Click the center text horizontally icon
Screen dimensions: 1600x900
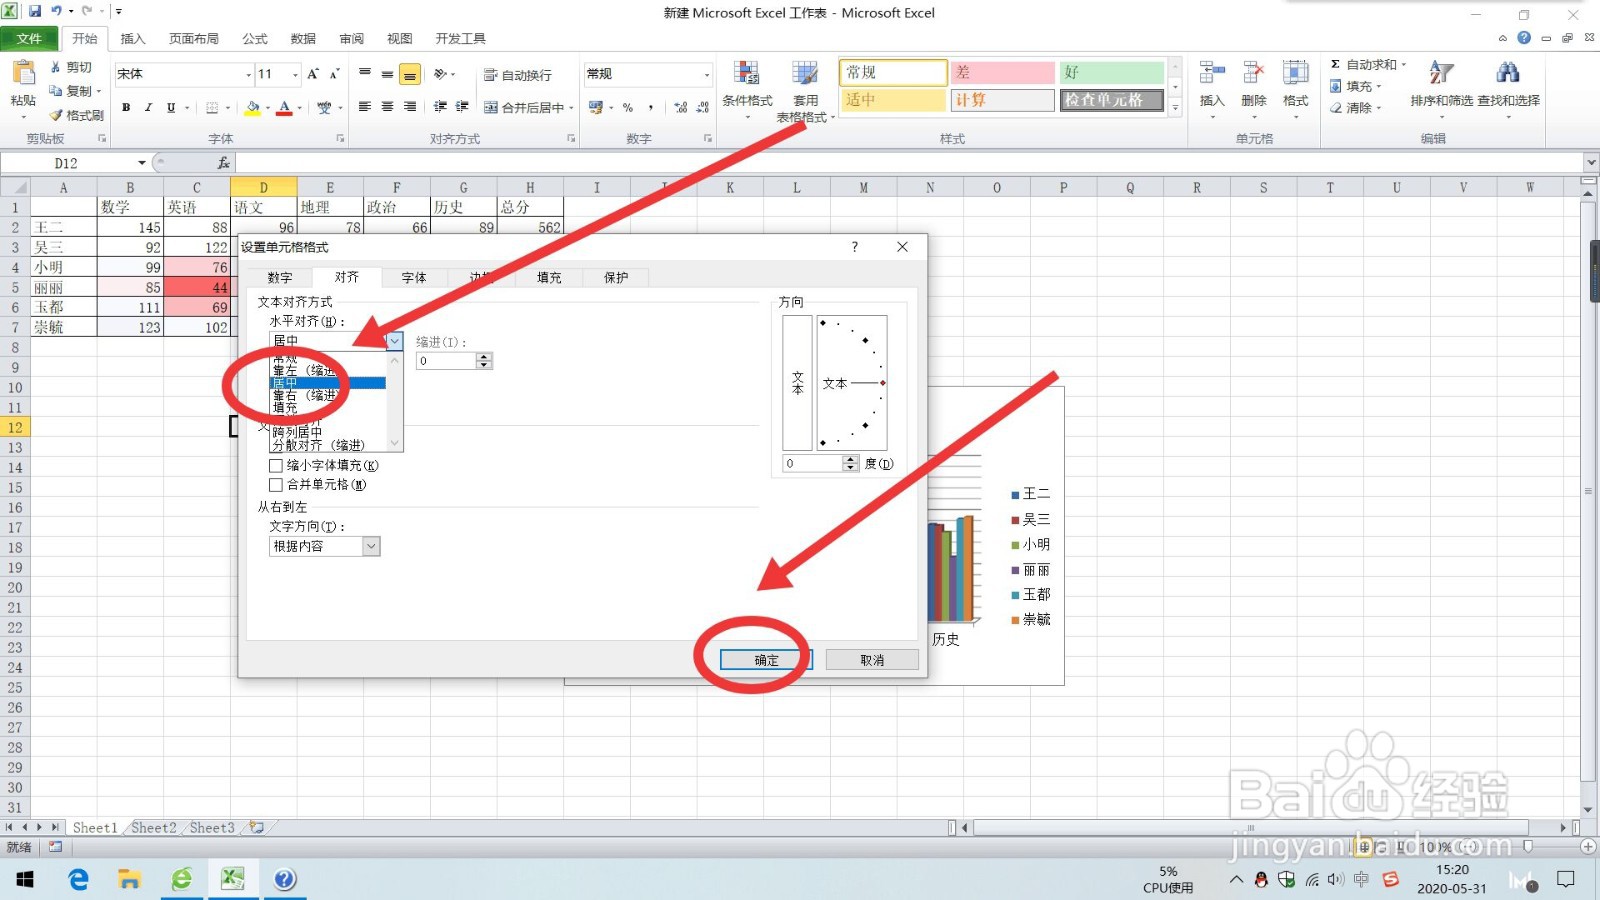point(387,107)
